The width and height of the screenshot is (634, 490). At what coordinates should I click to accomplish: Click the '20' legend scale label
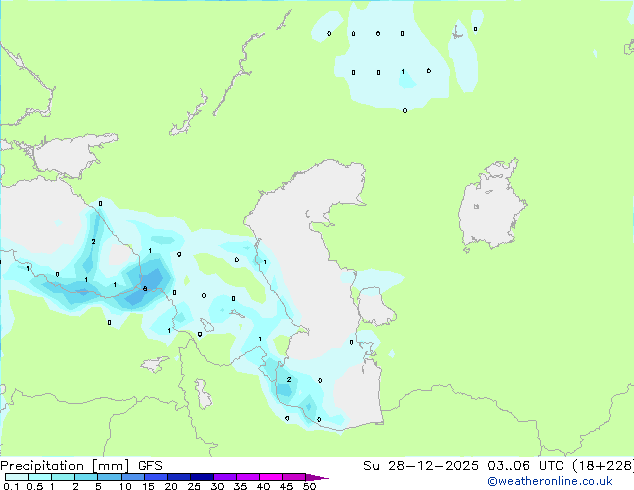point(171,486)
